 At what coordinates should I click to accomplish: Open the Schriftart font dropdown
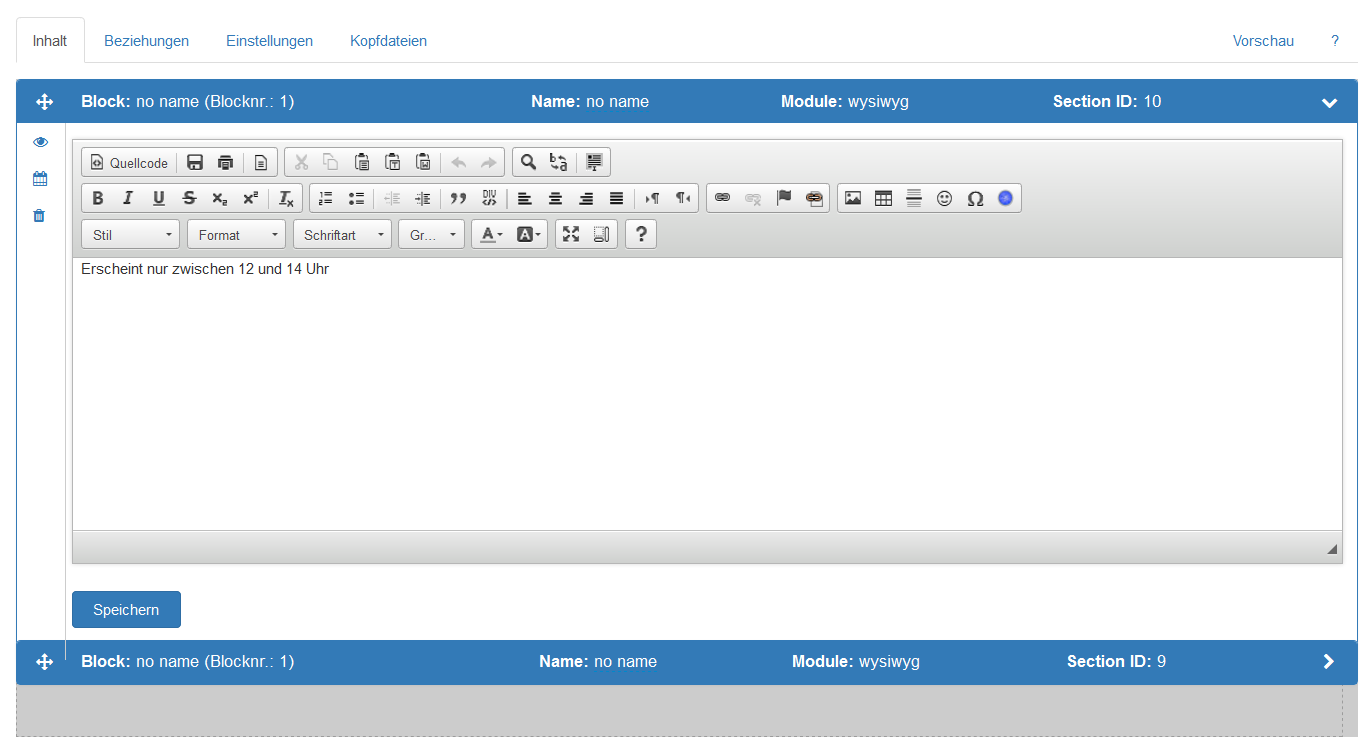(342, 235)
